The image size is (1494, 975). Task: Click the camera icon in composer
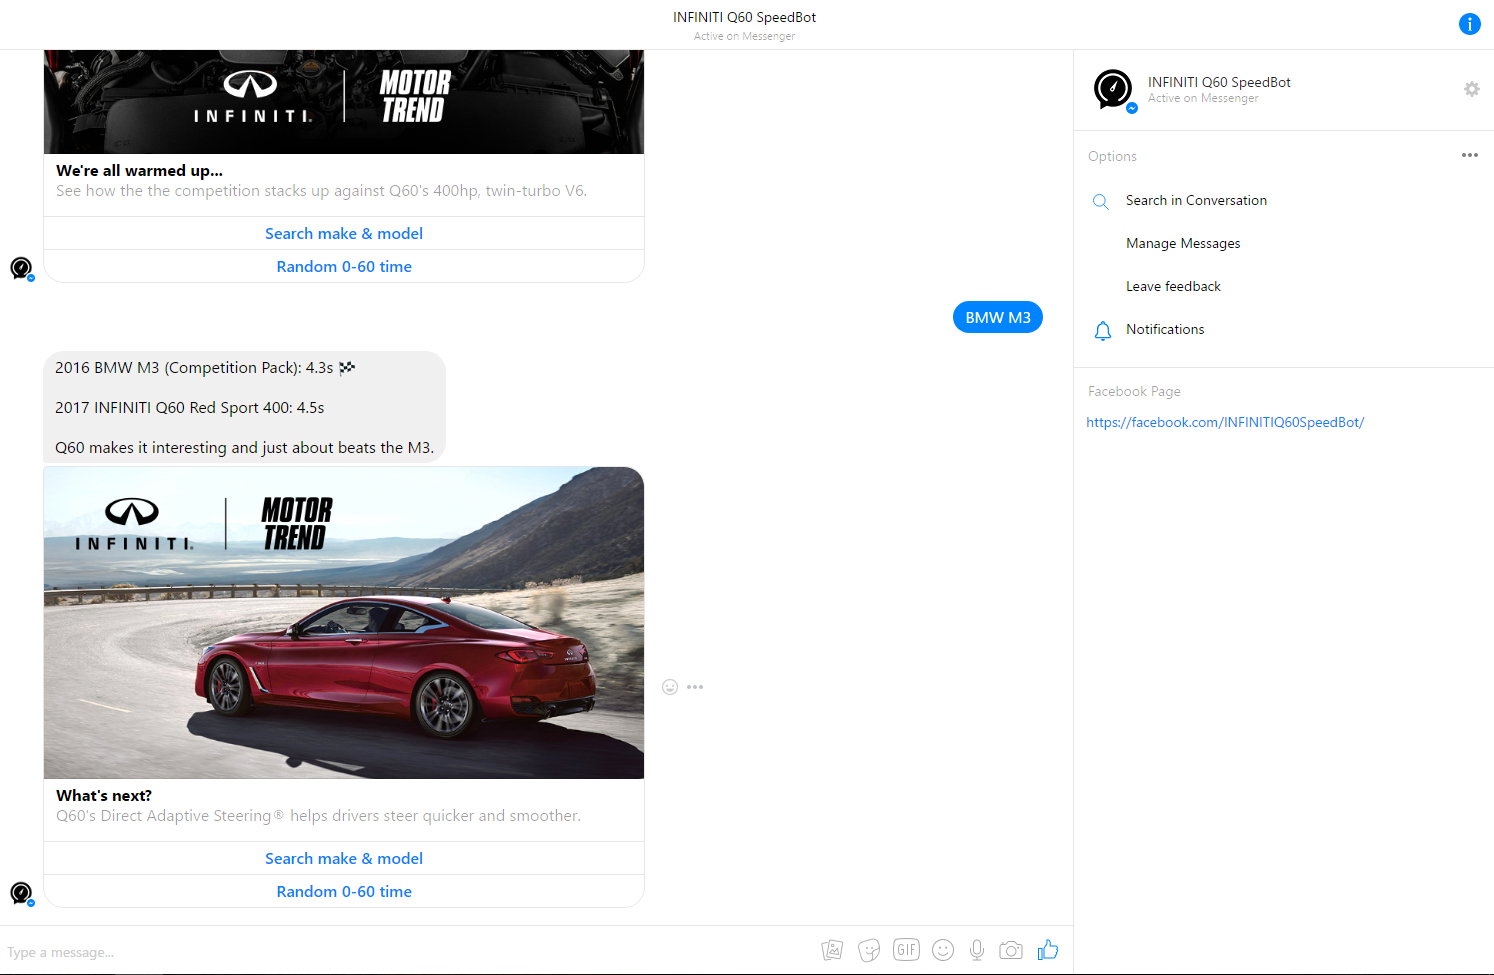pyautogui.click(x=1011, y=950)
